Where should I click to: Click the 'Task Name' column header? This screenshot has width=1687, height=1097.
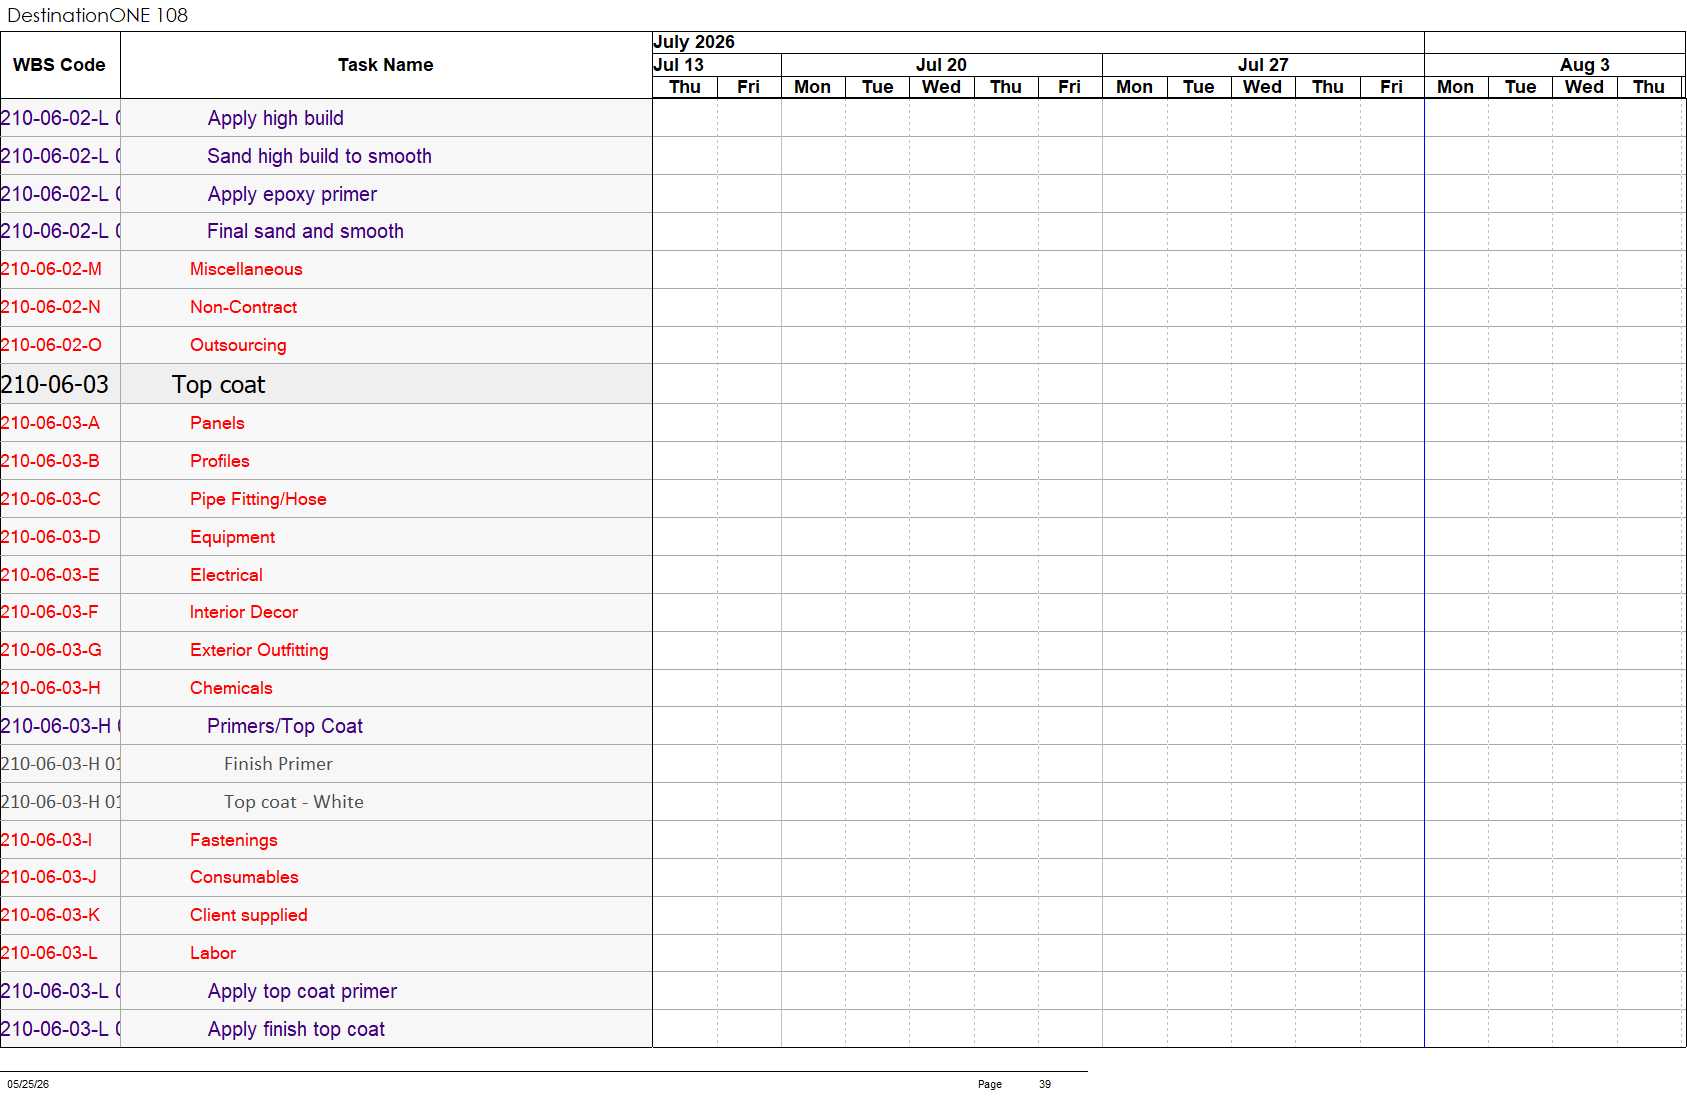coord(385,65)
